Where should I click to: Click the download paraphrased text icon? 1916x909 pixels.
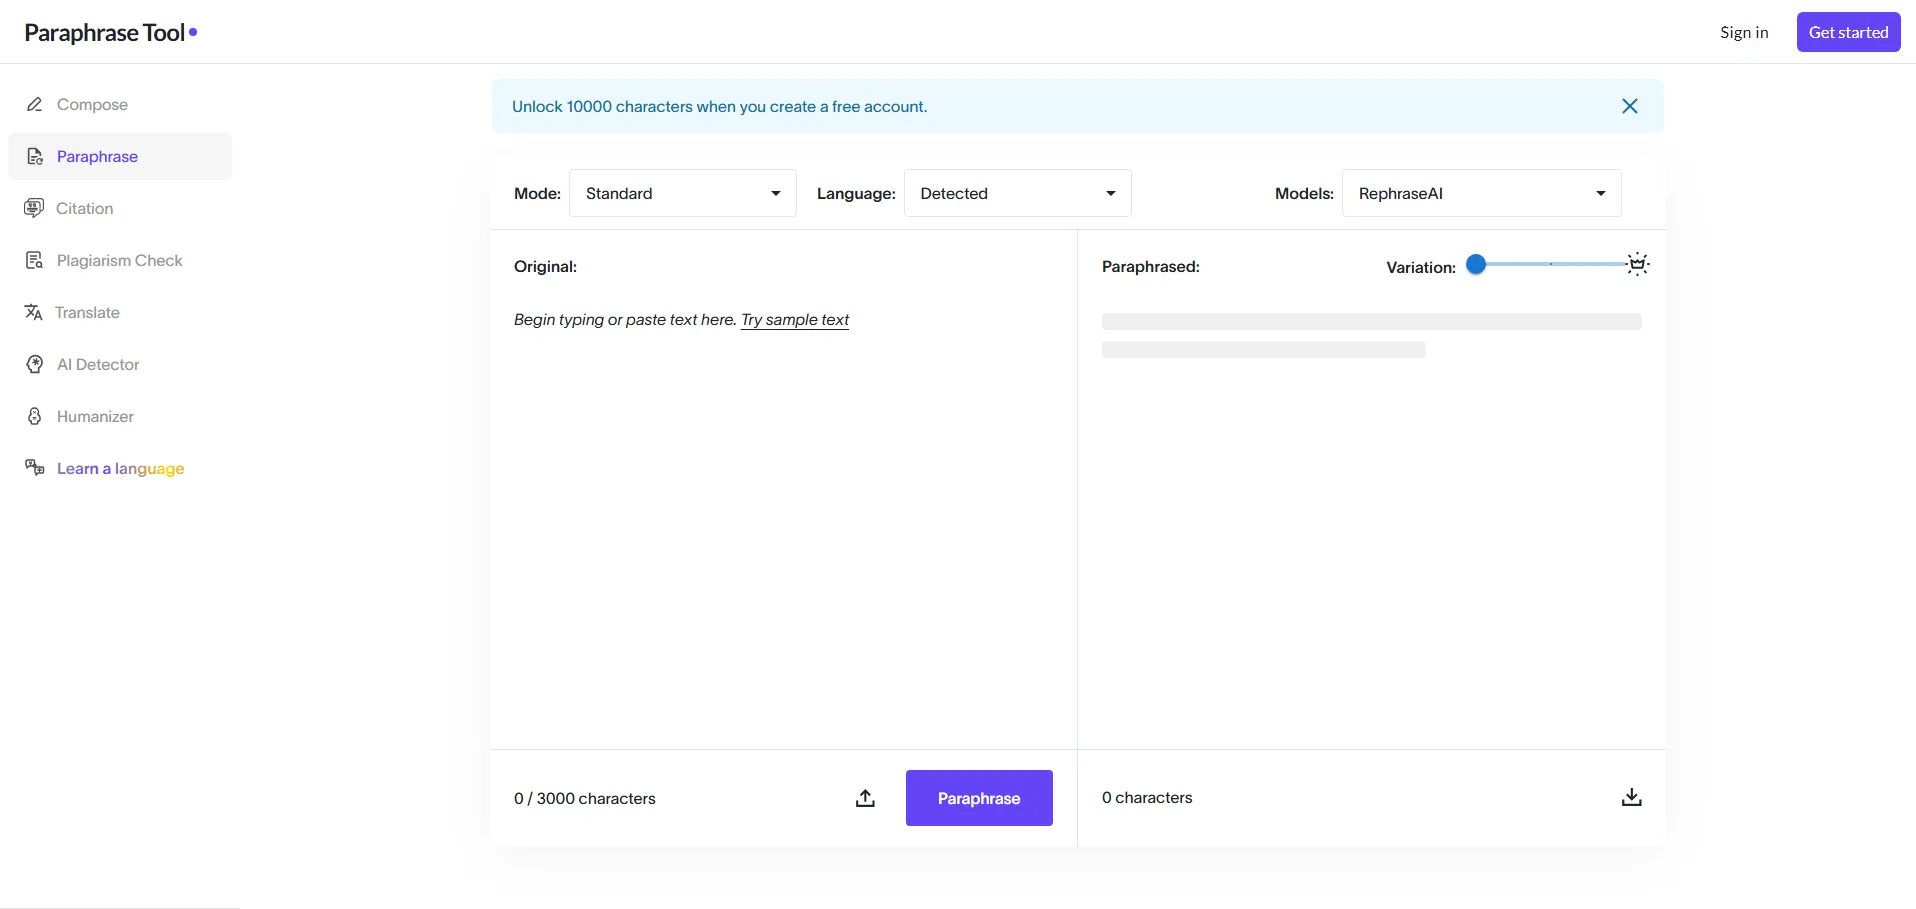(1631, 797)
